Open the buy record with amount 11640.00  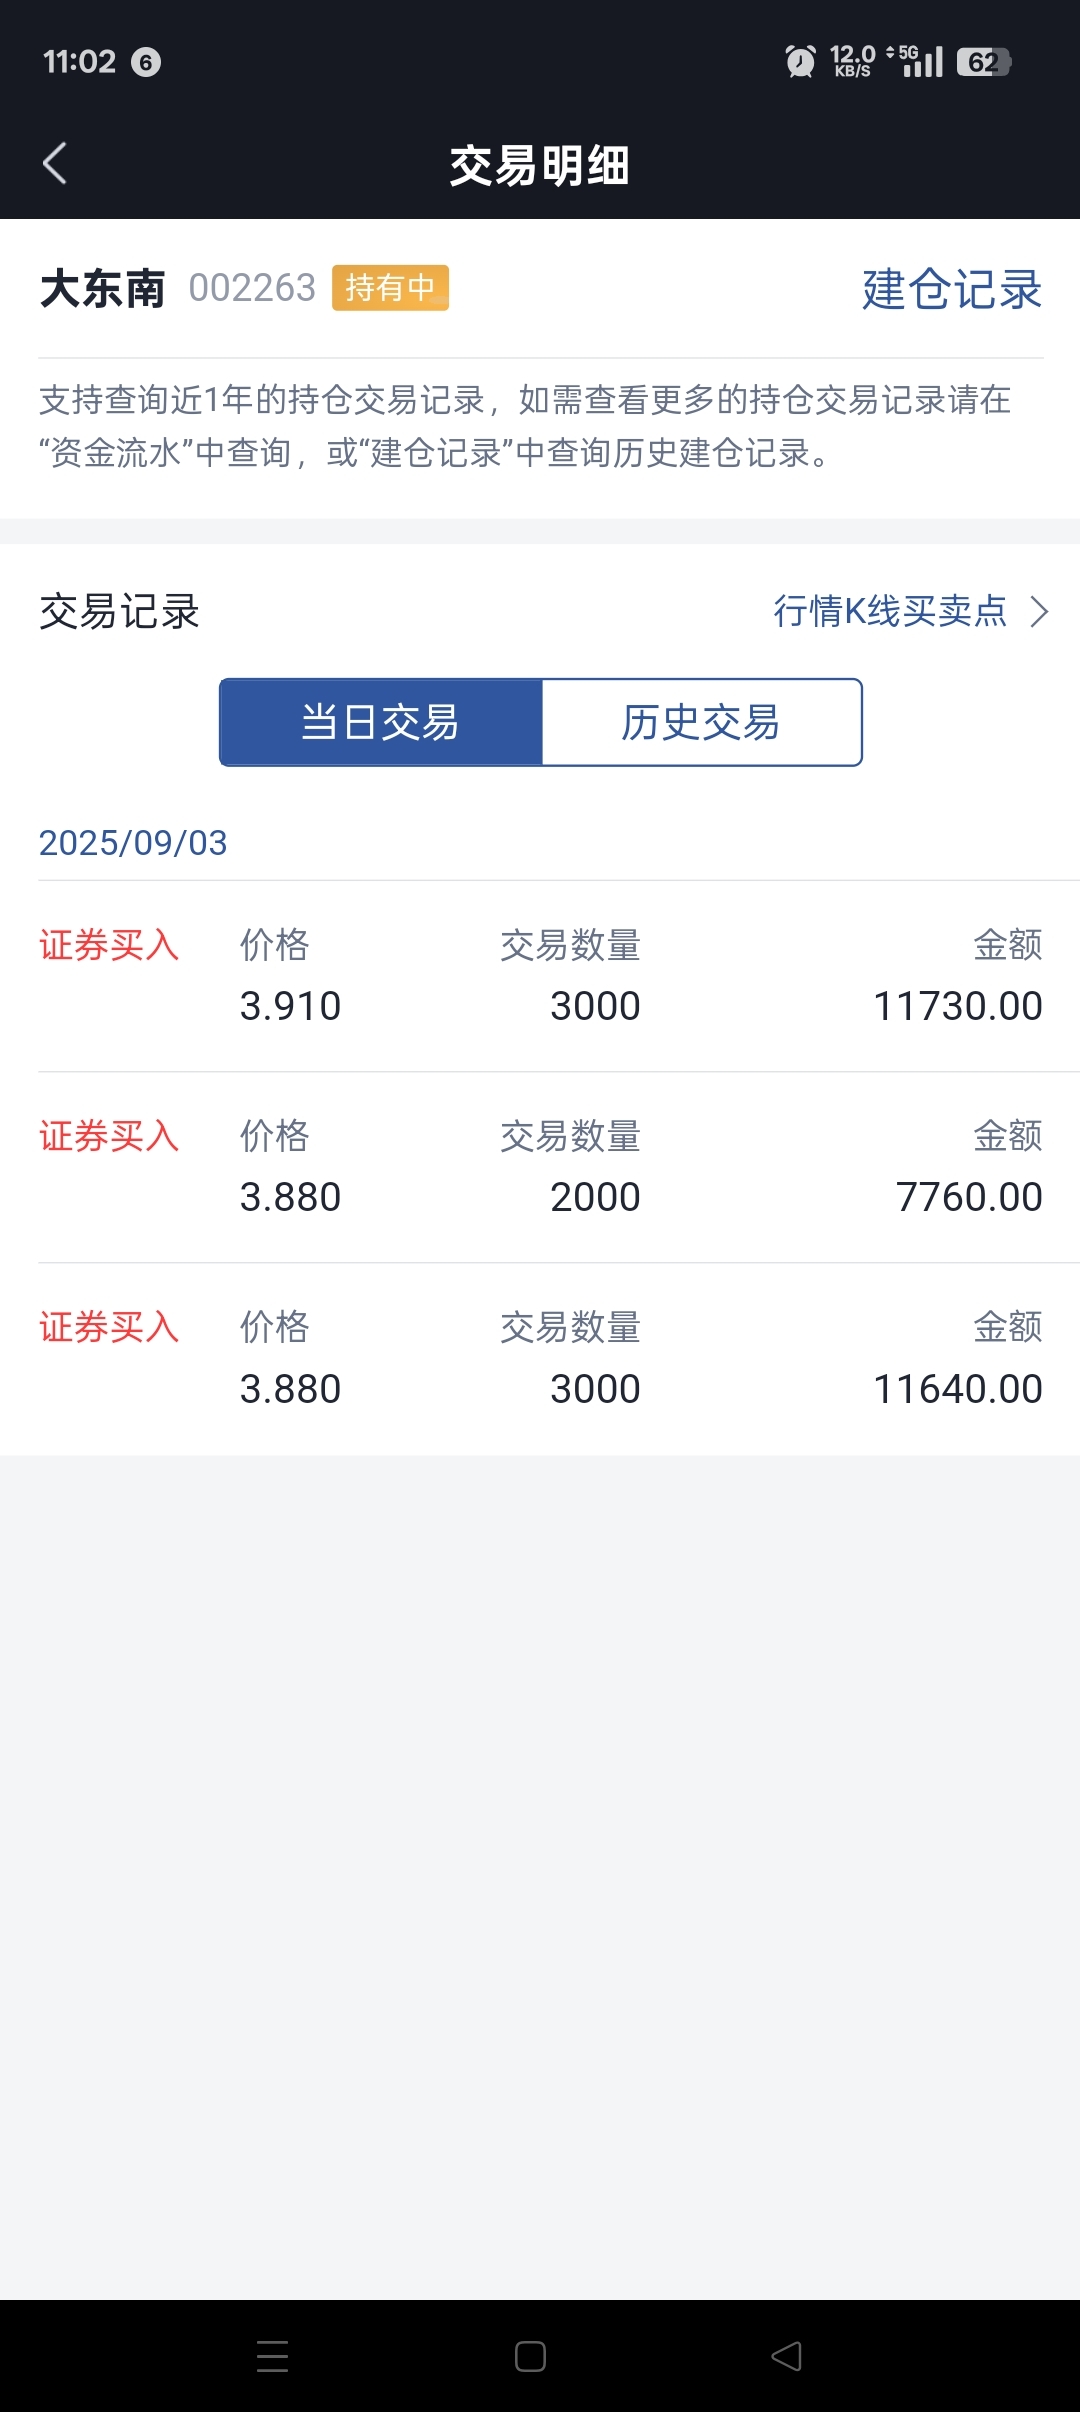(x=540, y=1359)
